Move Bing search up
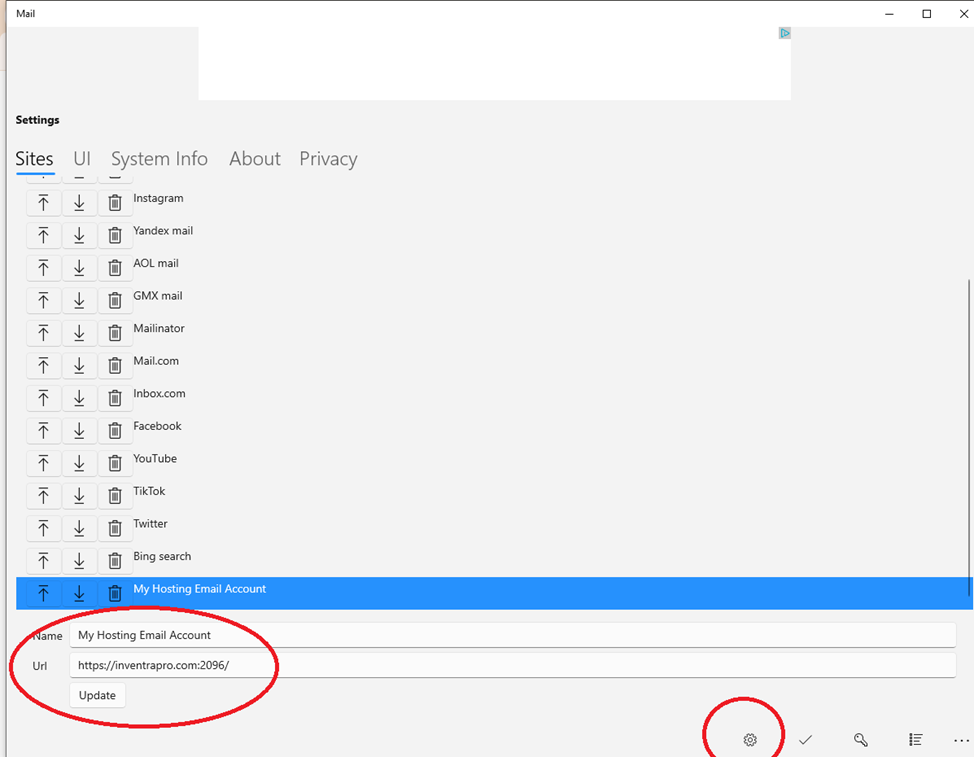Viewport: 974px width, 757px height. coord(43,561)
